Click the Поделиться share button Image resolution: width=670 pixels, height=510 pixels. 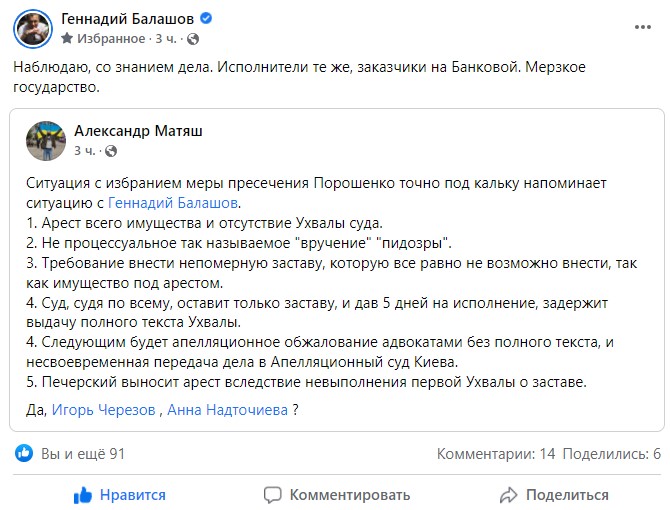553,494
